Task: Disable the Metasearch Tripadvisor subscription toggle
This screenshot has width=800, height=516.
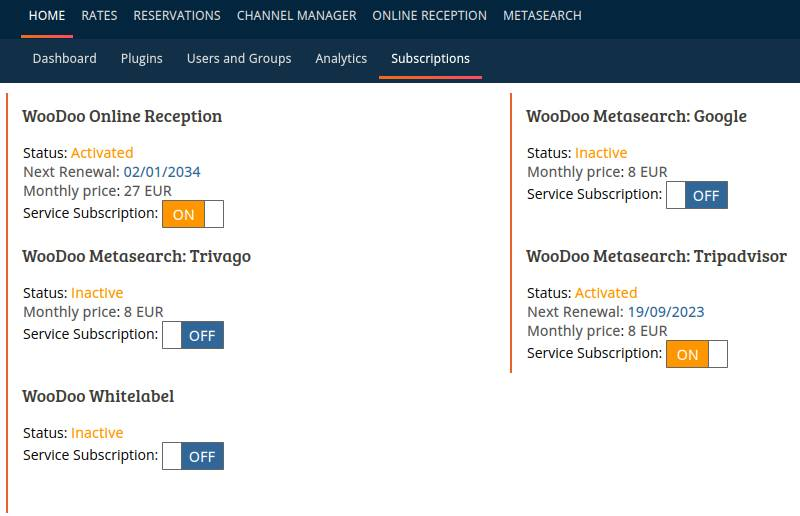Action: coord(697,354)
